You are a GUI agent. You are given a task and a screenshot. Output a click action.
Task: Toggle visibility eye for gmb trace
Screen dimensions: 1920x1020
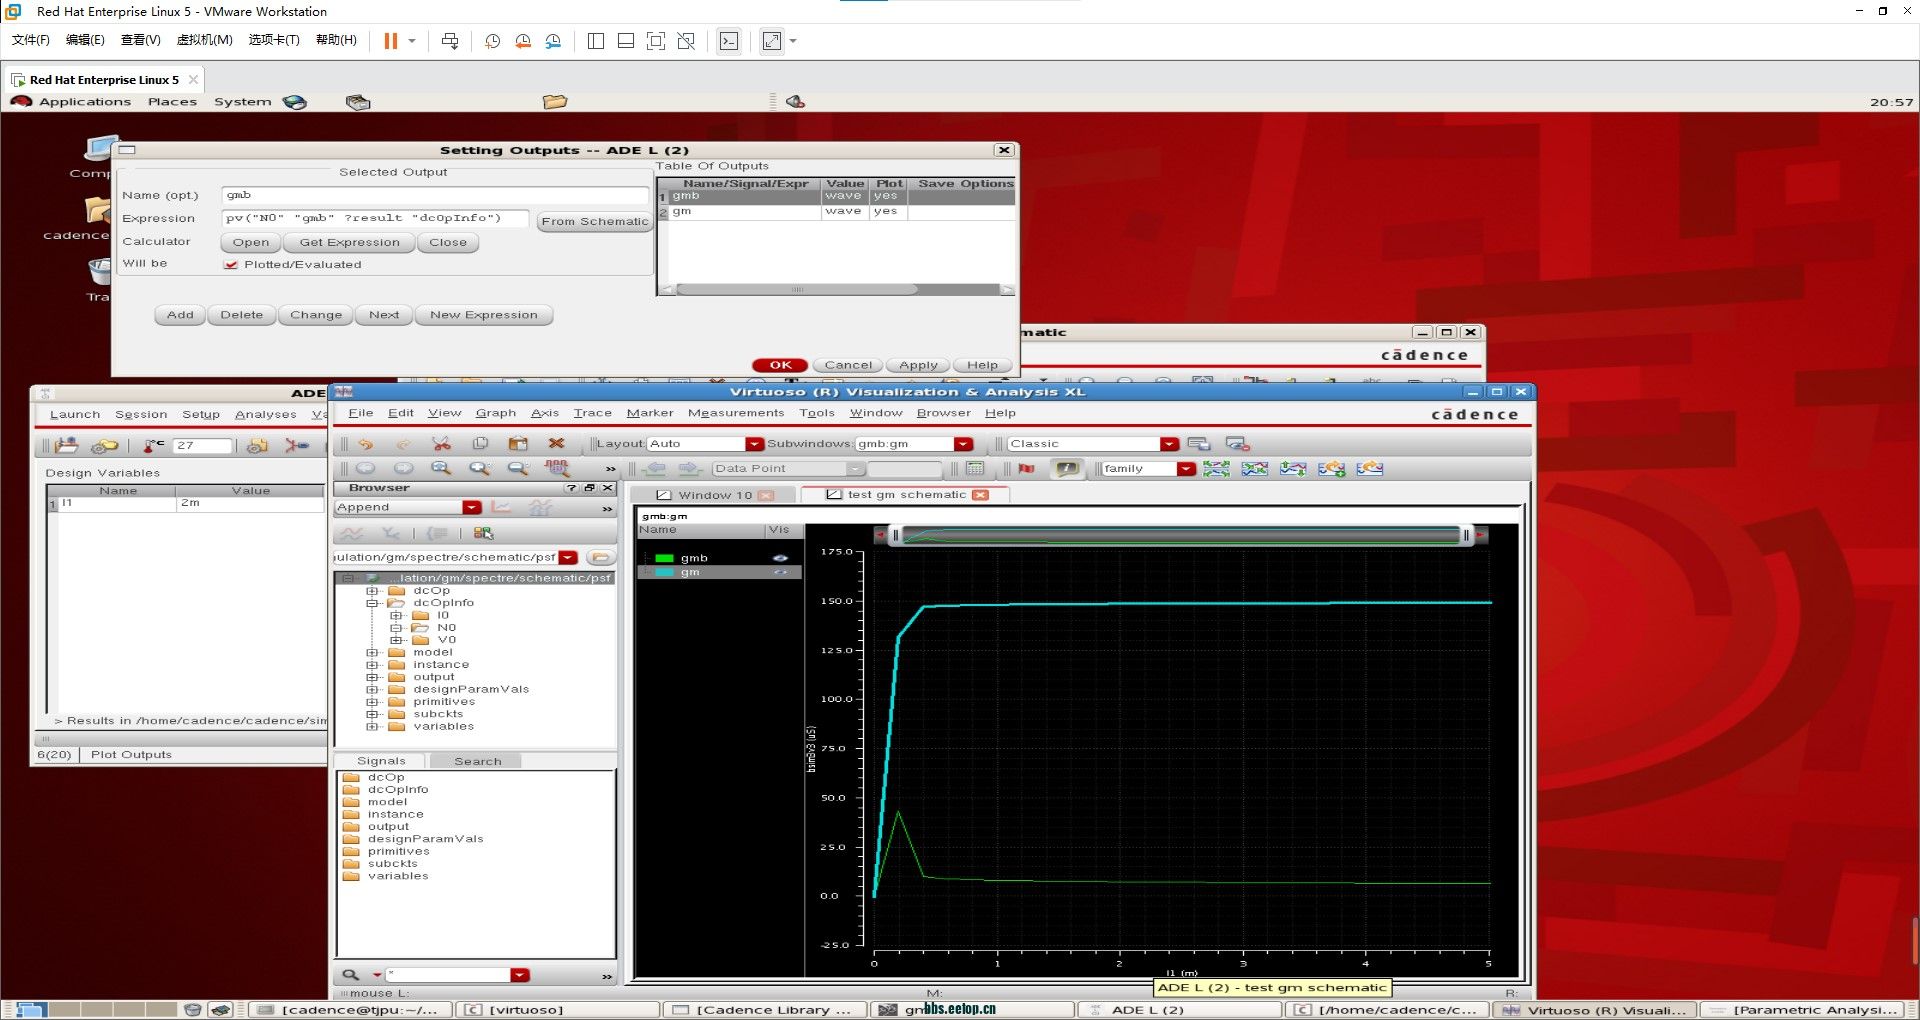[780, 558]
